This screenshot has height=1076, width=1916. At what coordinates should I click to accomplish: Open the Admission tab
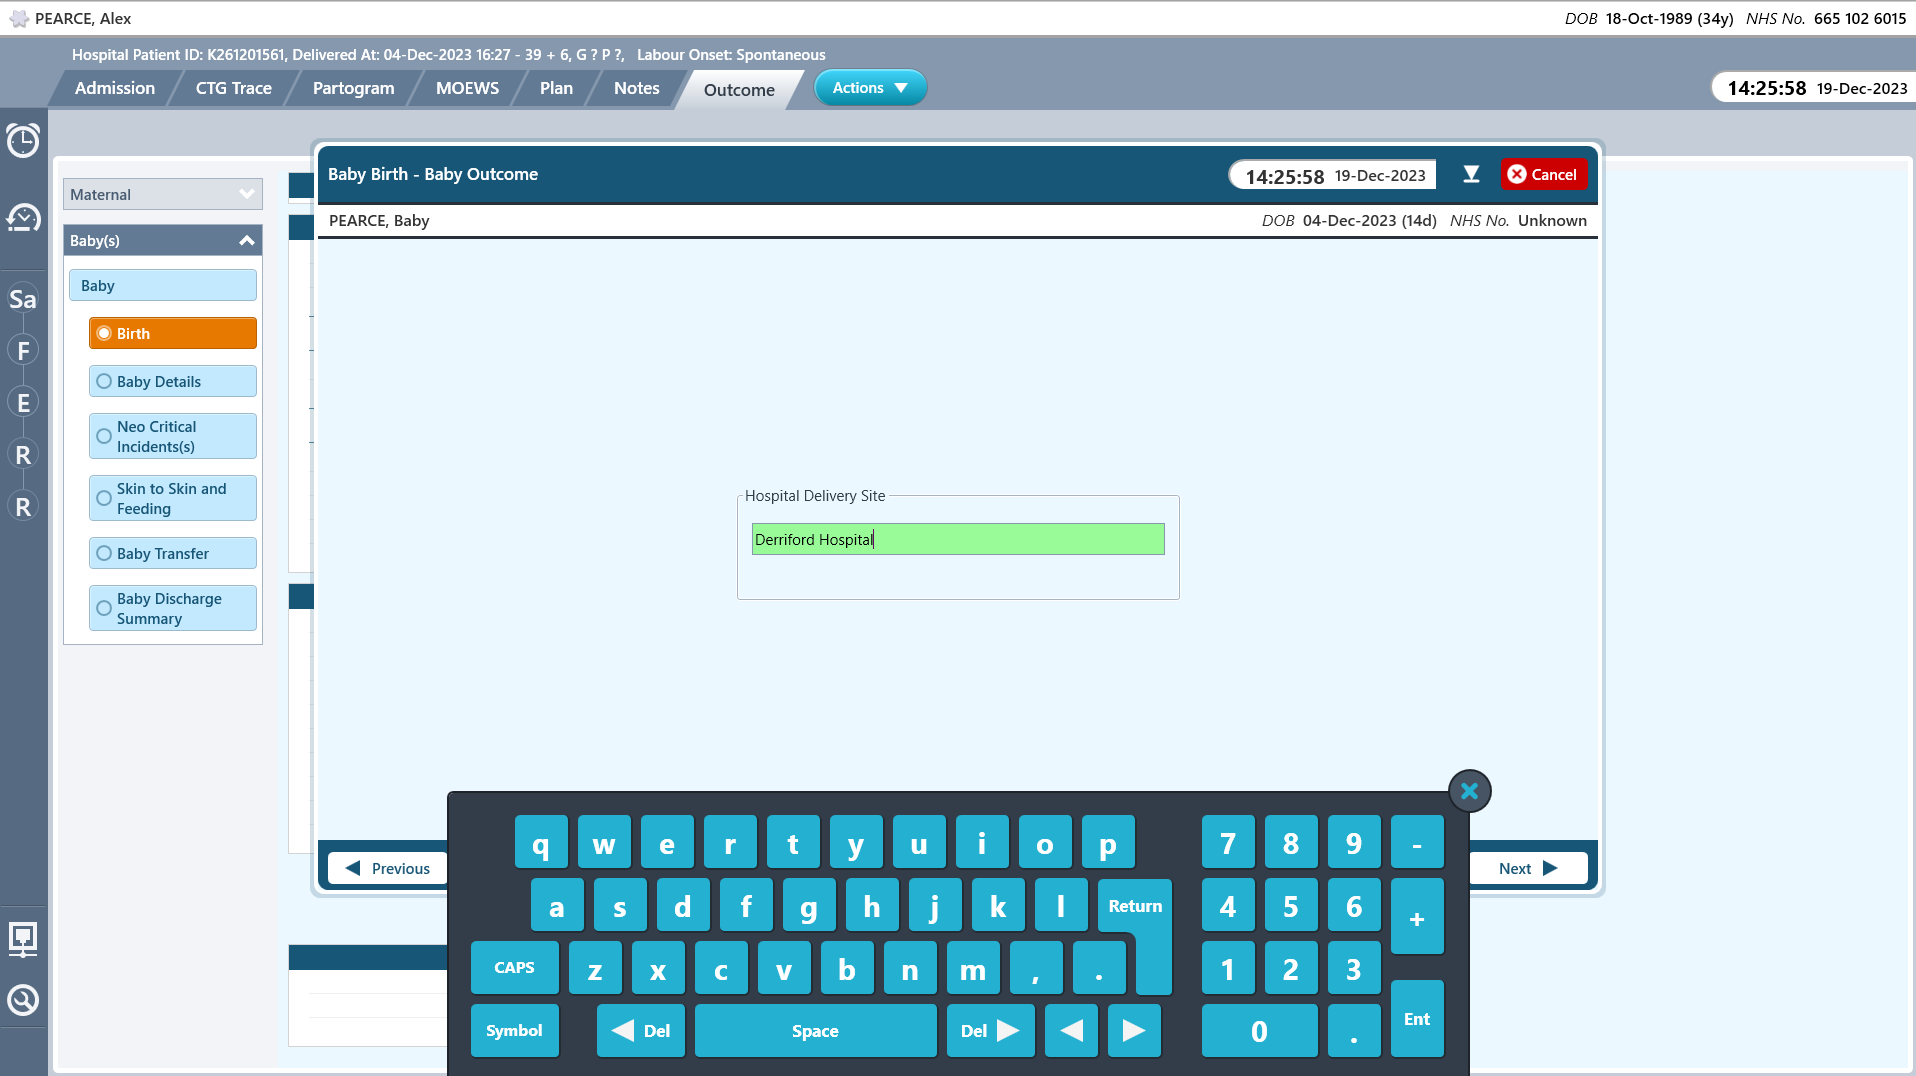pyautogui.click(x=115, y=88)
